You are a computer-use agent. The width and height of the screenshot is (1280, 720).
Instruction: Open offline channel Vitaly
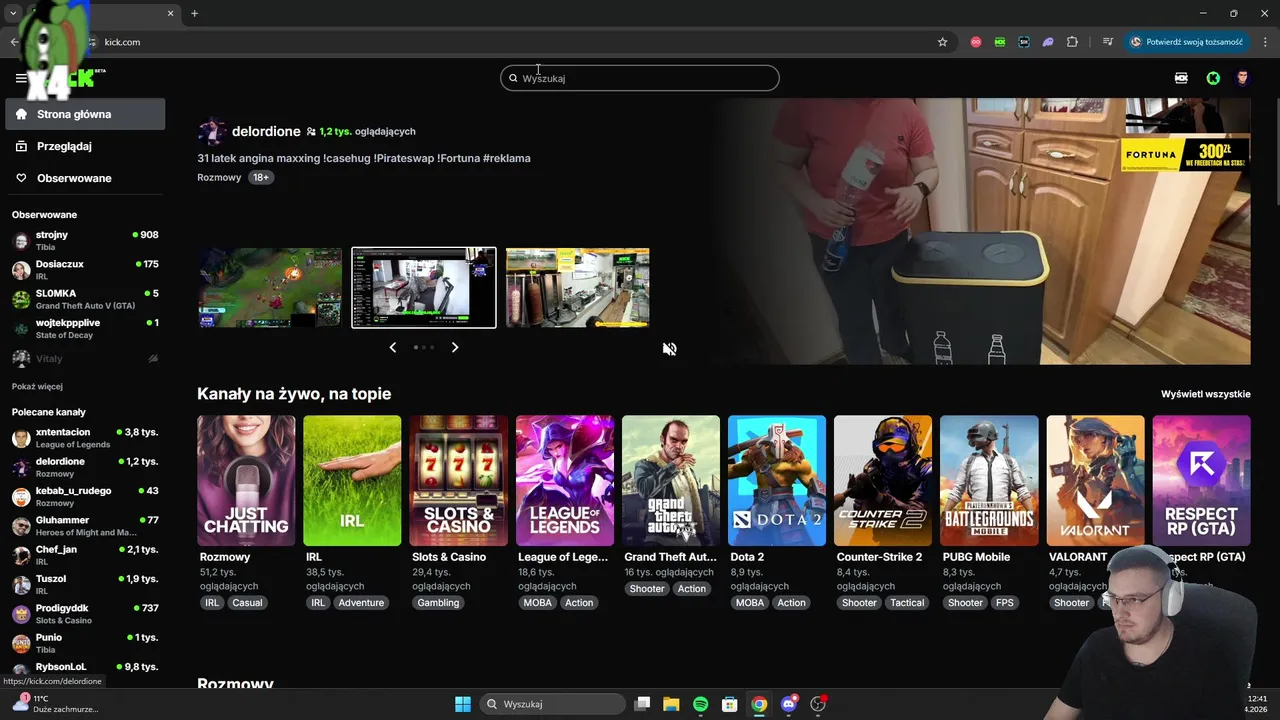[x=85, y=358]
